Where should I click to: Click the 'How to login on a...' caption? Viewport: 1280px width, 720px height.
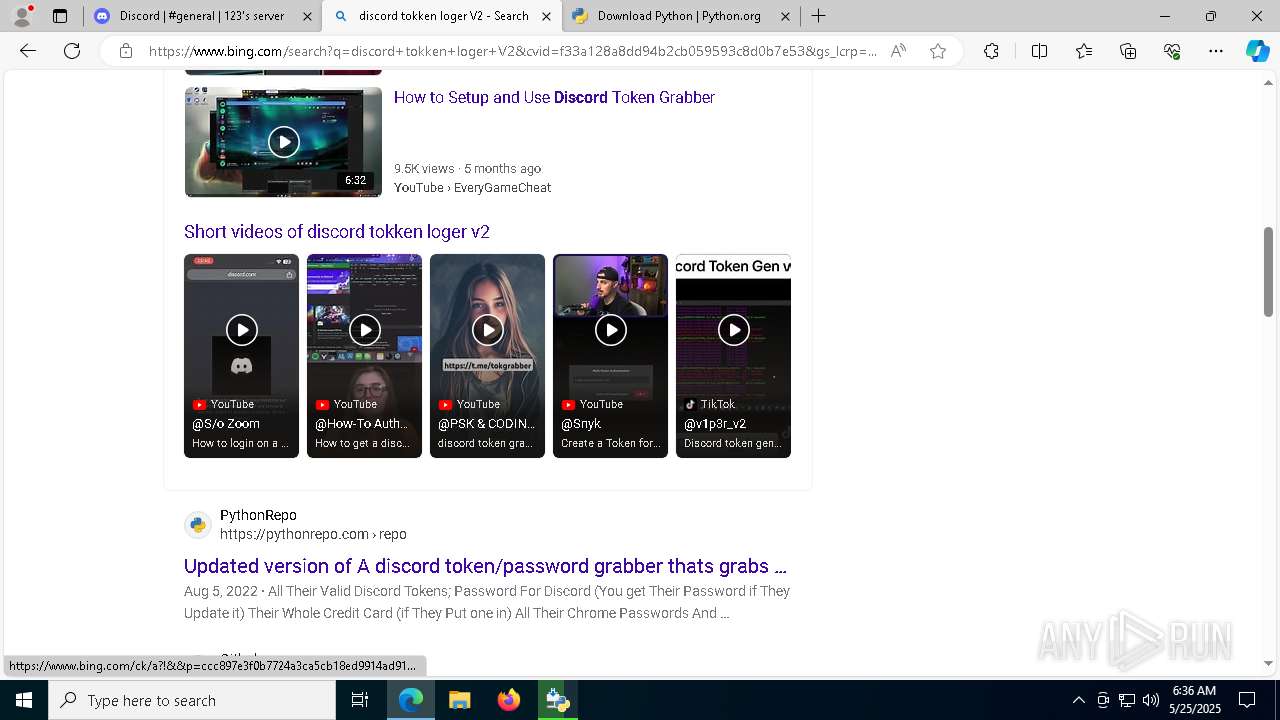pyautogui.click(x=240, y=443)
